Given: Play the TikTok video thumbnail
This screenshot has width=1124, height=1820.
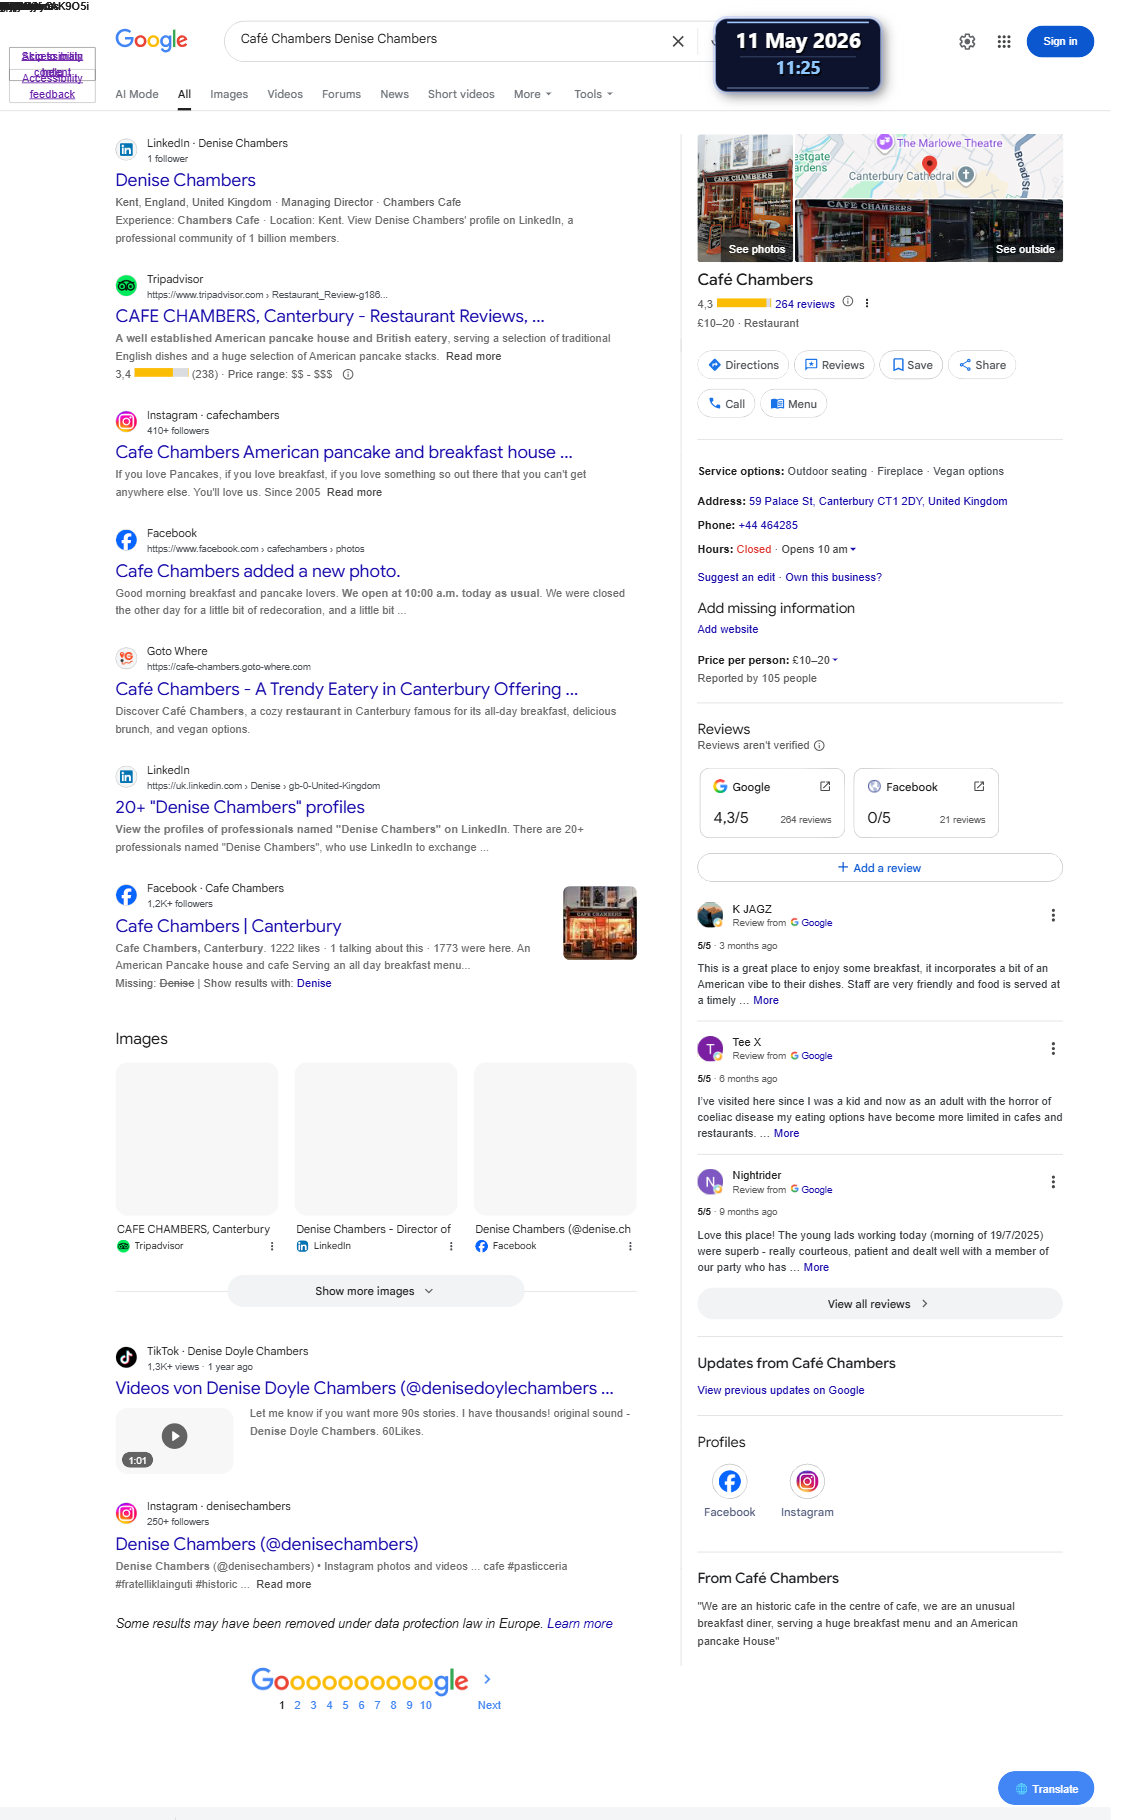Looking at the screenshot, I should click(174, 1440).
